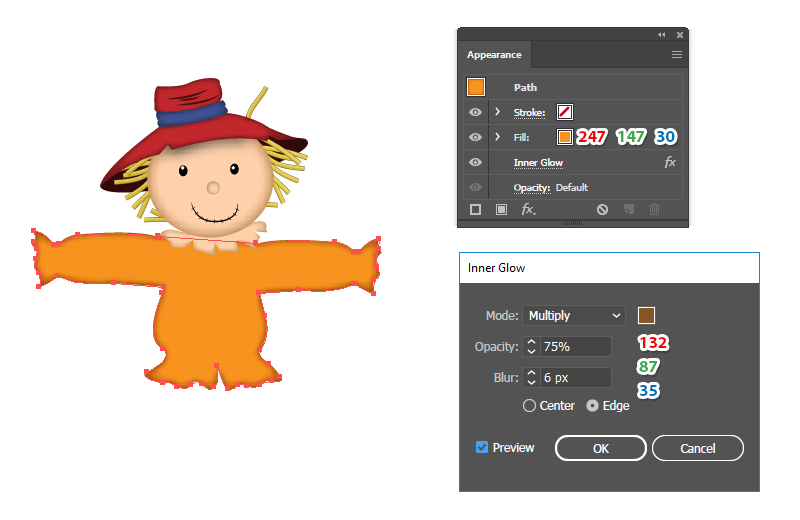Select the Center radio button
Screen dimensions: 800x520
click(529, 406)
